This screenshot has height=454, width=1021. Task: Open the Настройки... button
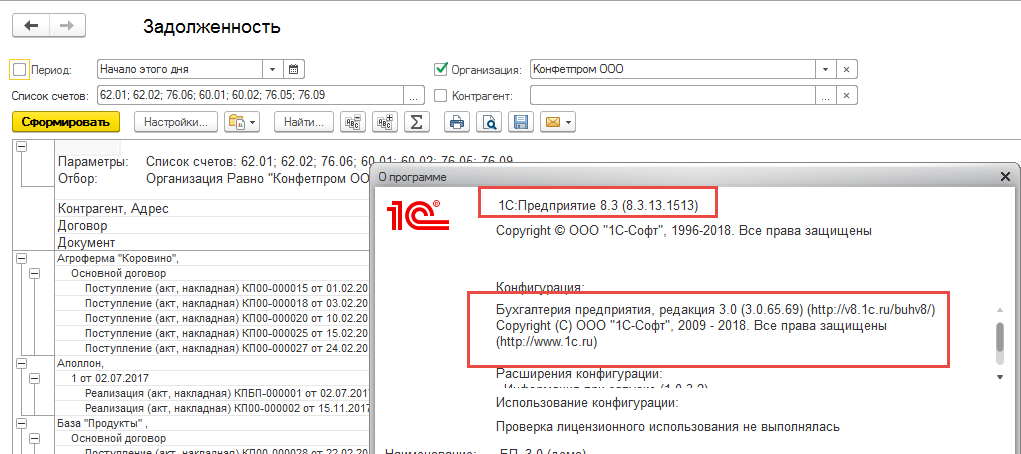click(176, 122)
